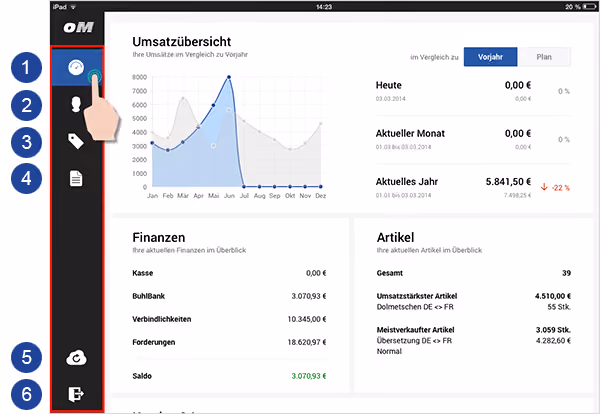Click the 18.620,97 € Forderungen amount
Viewport: 600px width, 414px height.
pyautogui.click(x=307, y=342)
